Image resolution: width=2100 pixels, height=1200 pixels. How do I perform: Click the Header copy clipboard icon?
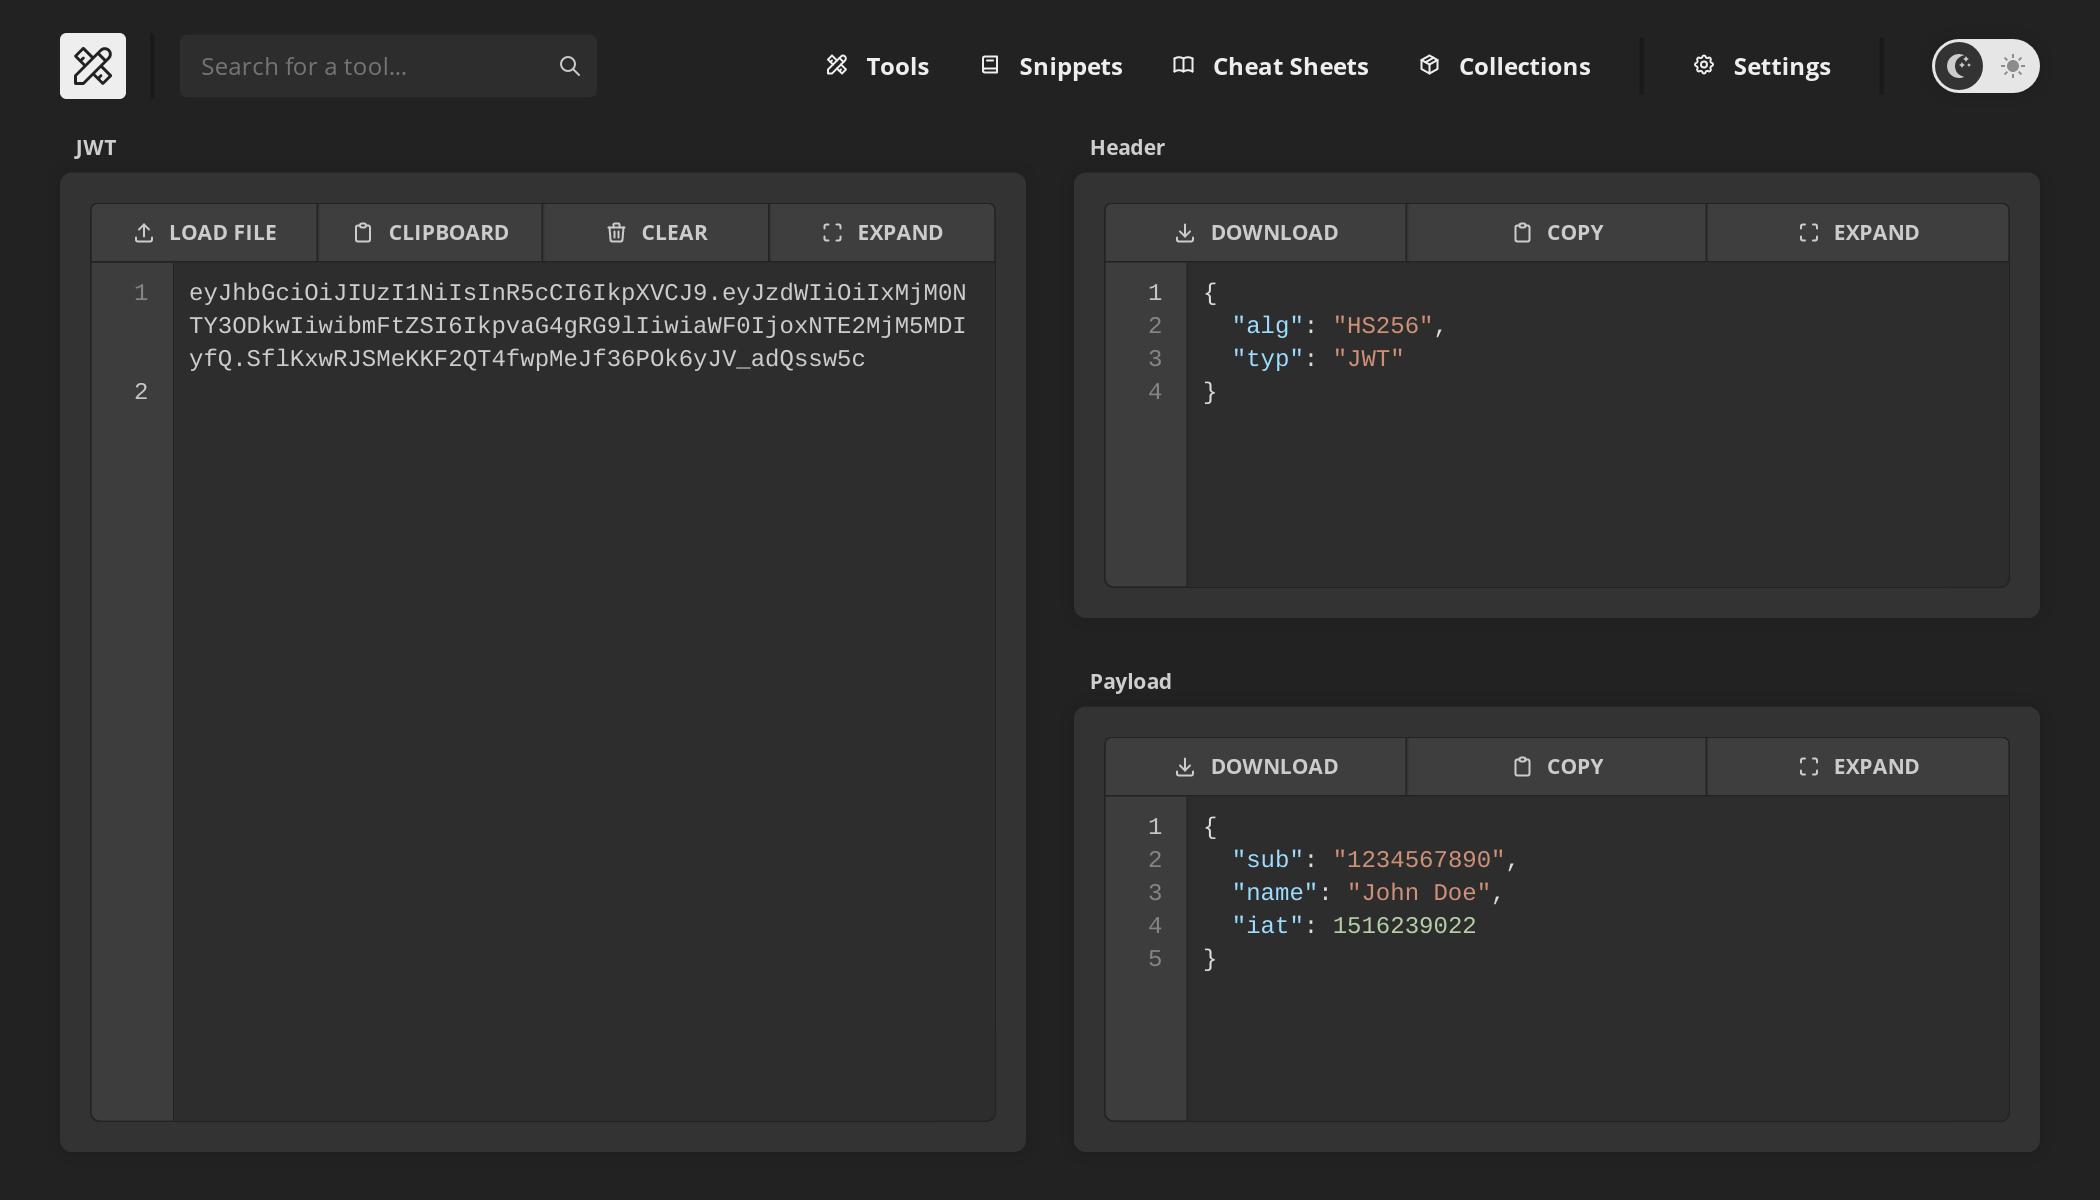(x=1522, y=233)
